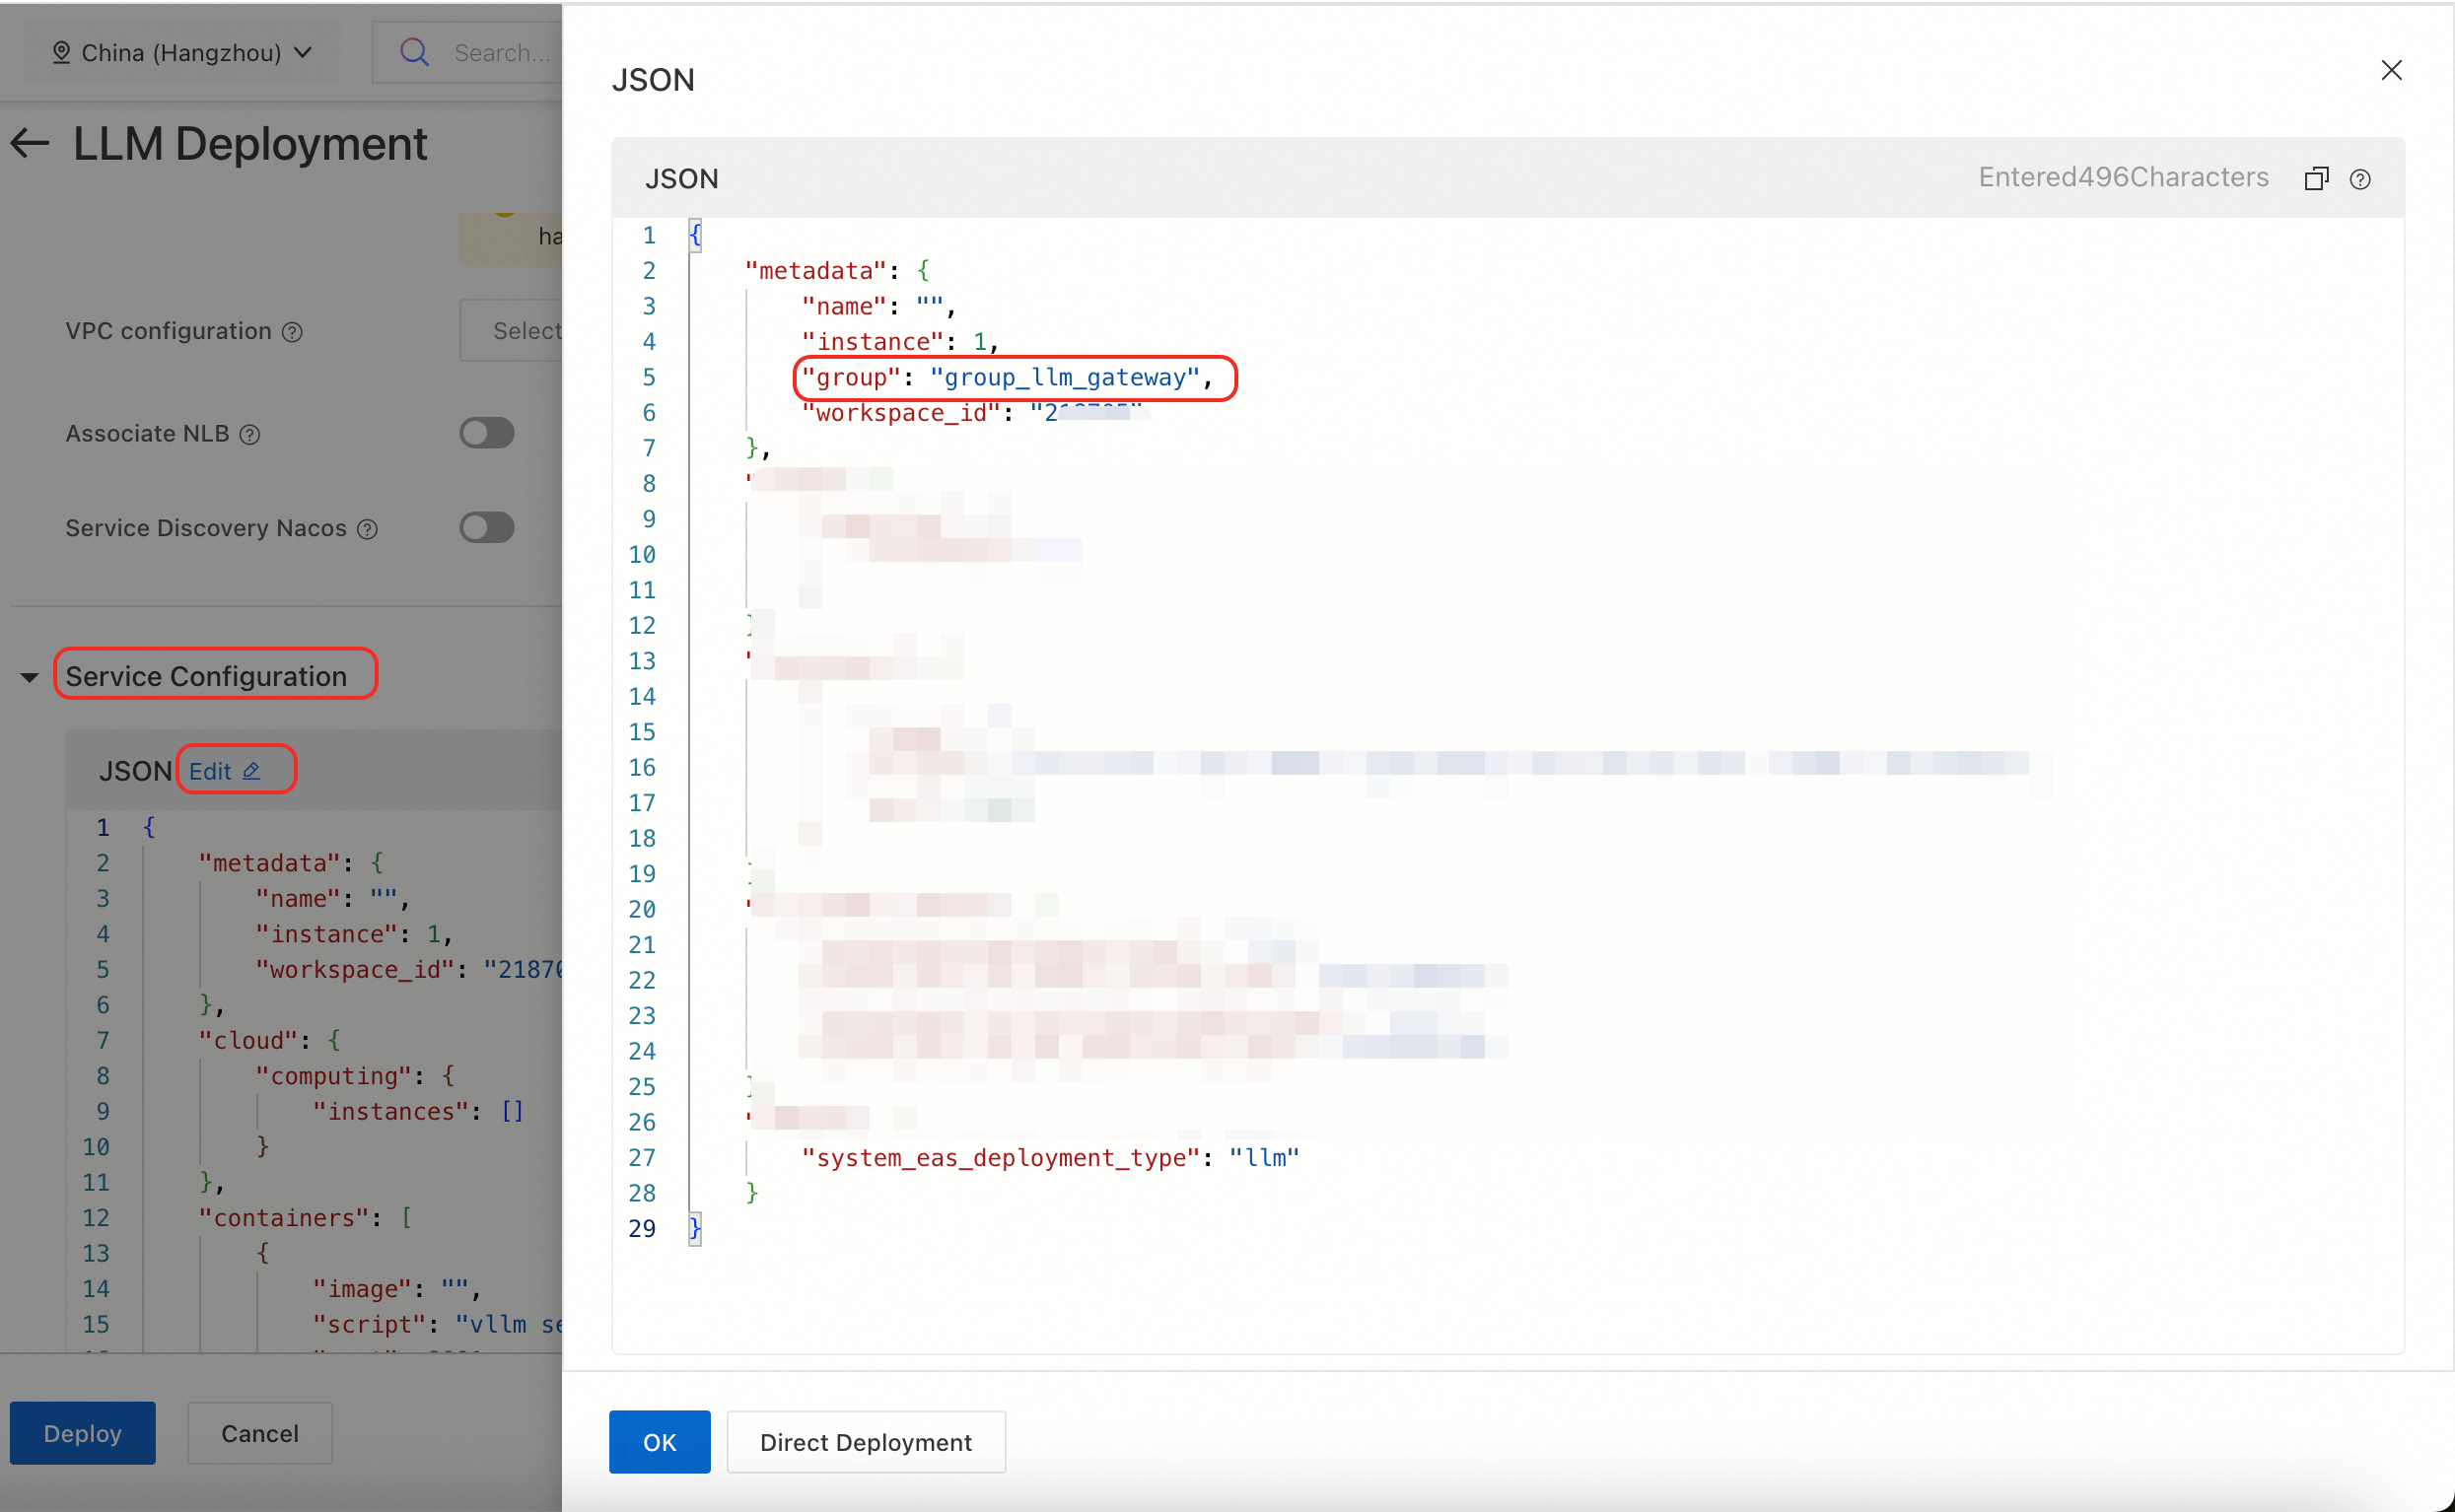Click the Deploy button
This screenshot has width=2455, height=1512.
pos(83,1432)
